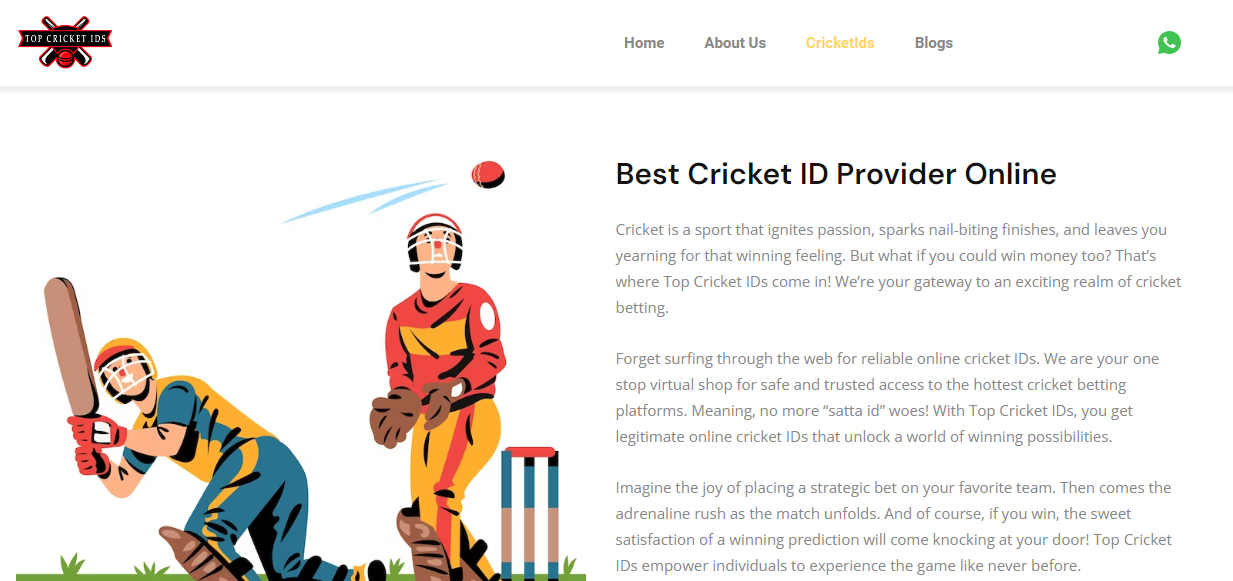
Task: Click the red cricket ball illustration
Action: click(x=488, y=175)
